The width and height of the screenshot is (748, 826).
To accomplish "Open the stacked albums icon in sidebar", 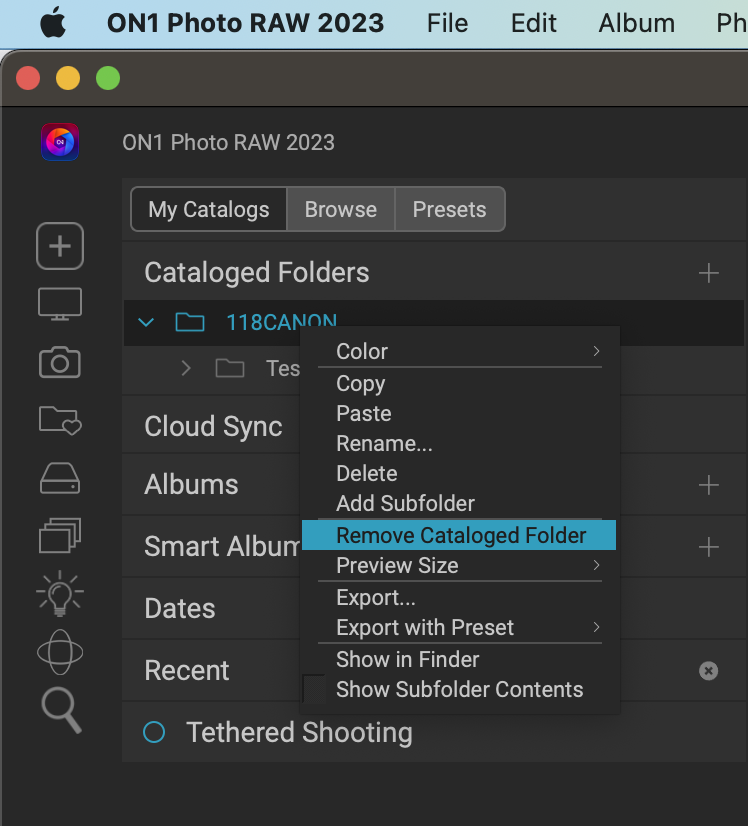I will pos(60,535).
